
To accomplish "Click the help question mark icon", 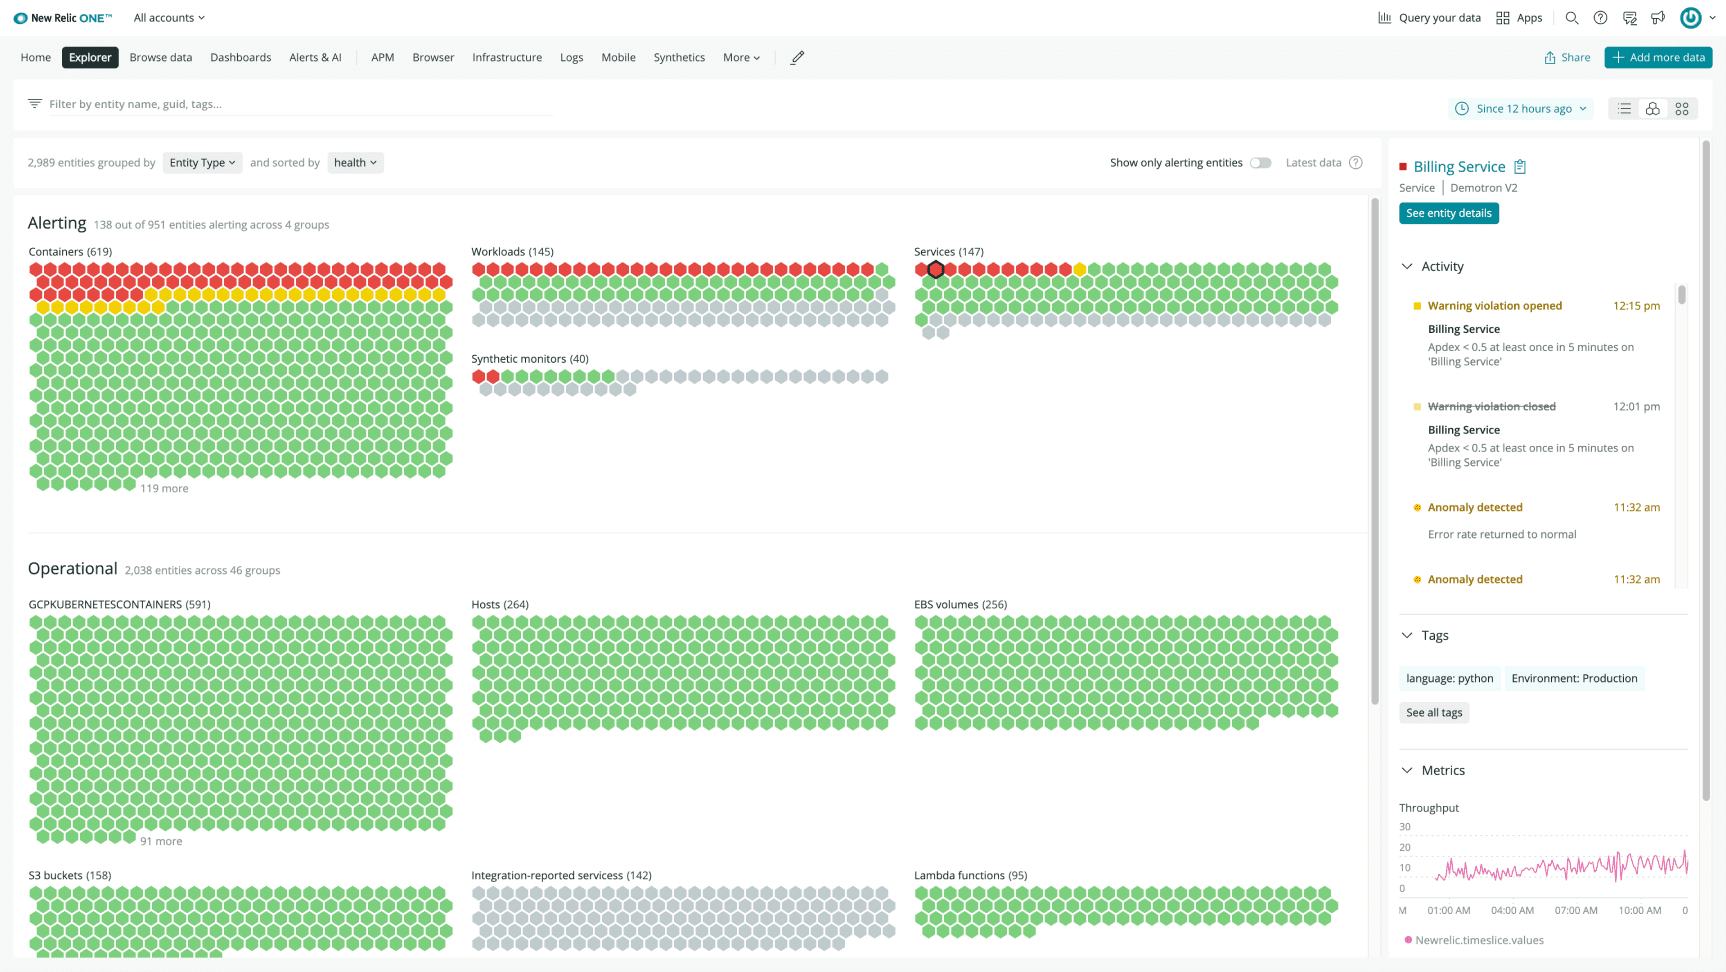I will coord(1600,17).
